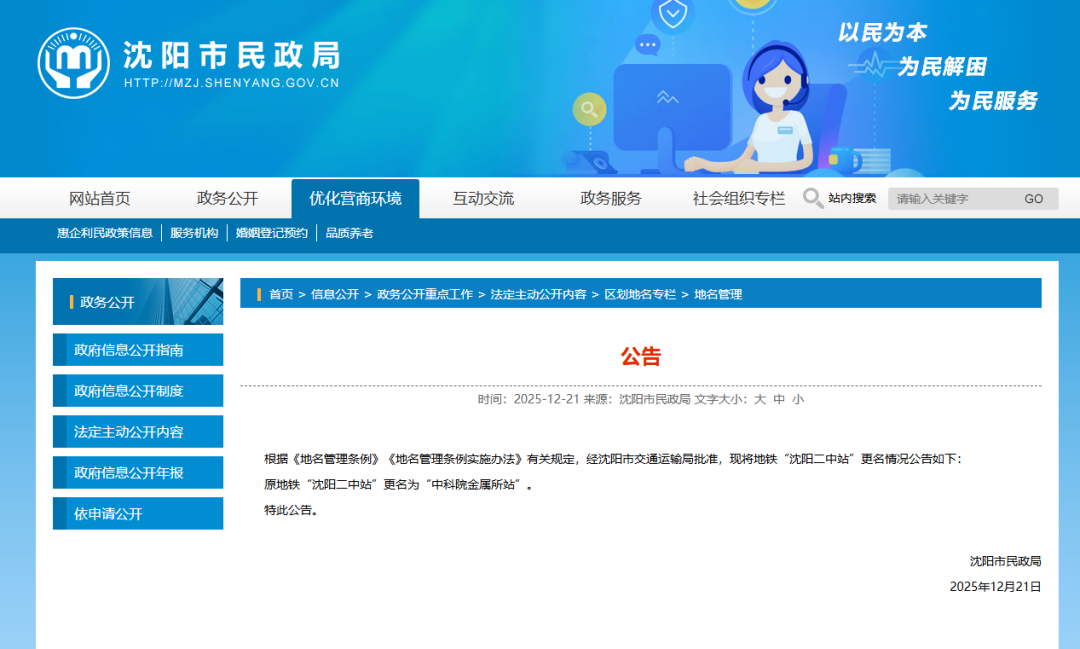Open the 政务服务 menu
The height and width of the screenshot is (649, 1080).
[611, 197]
